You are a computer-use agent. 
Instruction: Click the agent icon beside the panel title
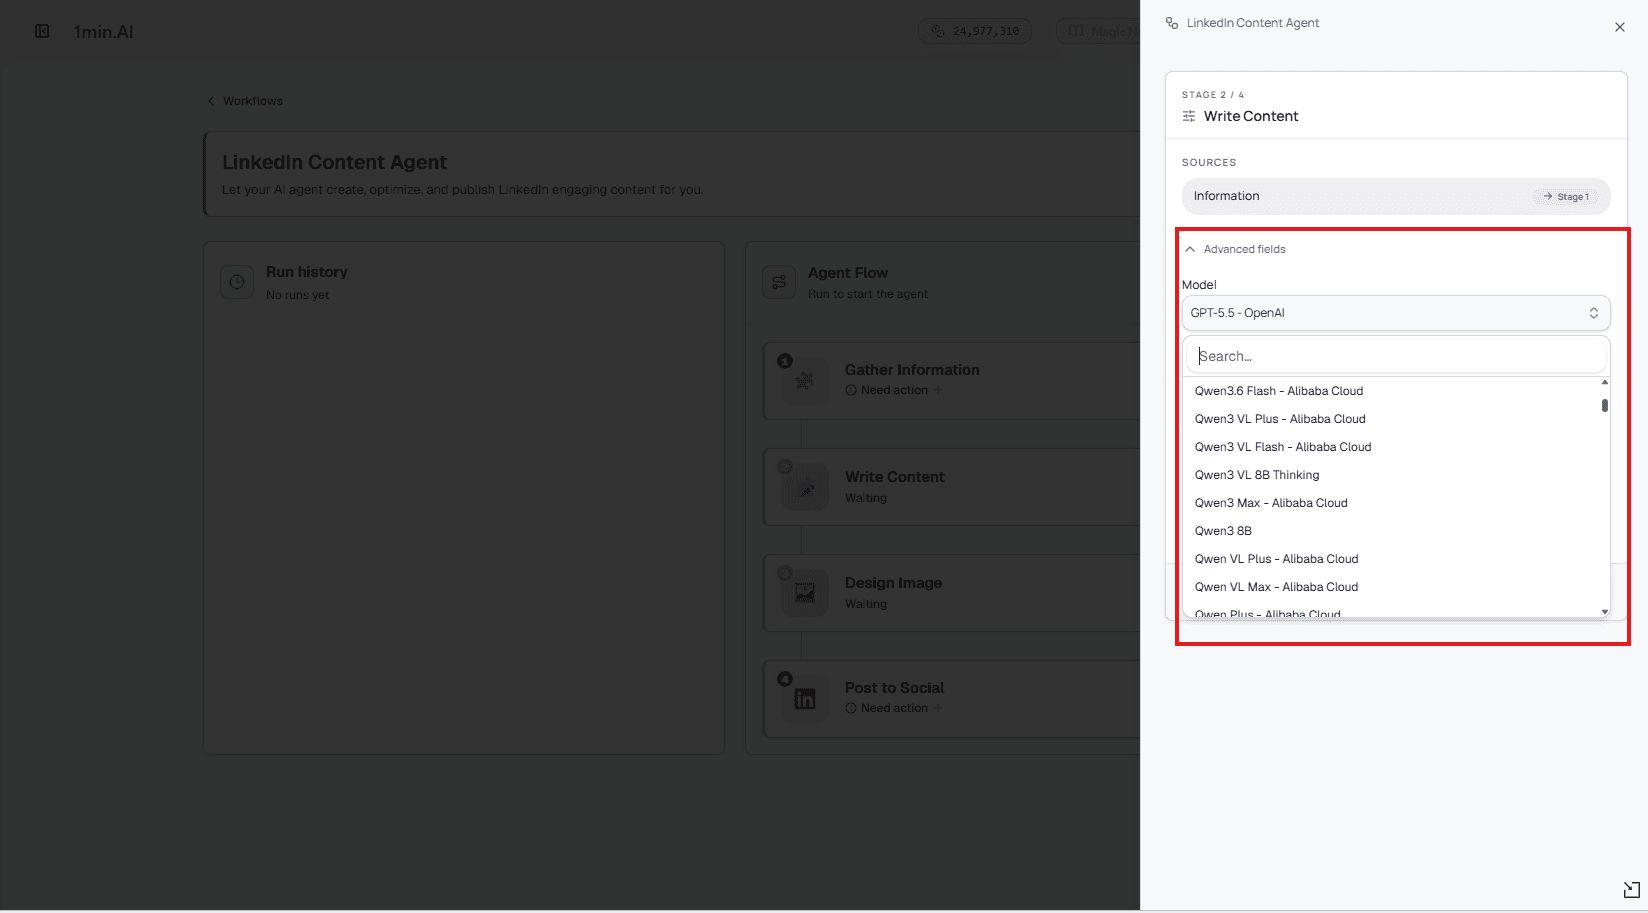tap(1172, 23)
